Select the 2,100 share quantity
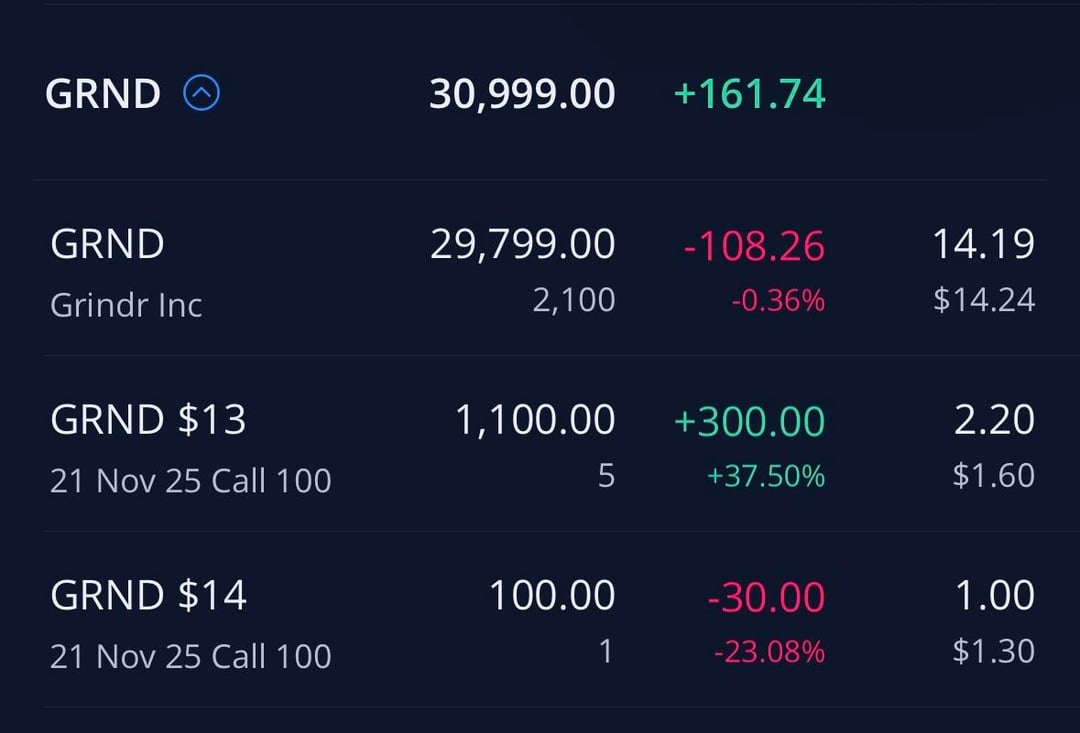Viewport: 1080px width, 733px height. click(573, 300)
